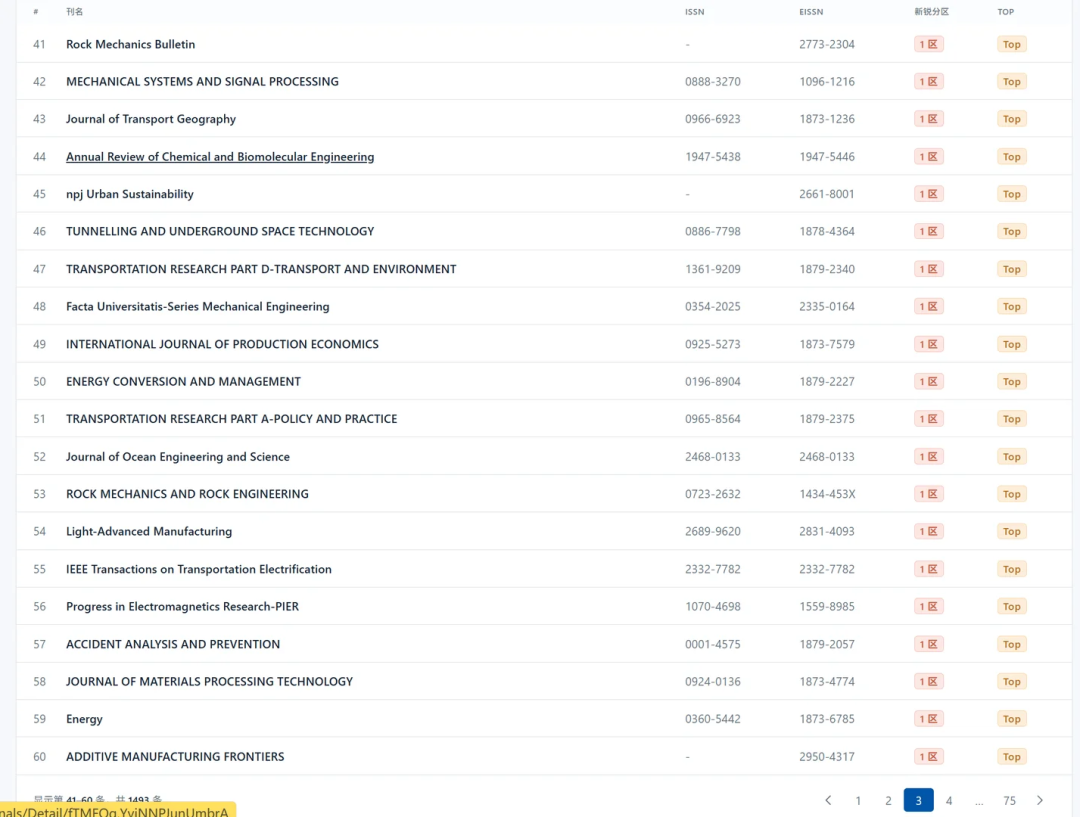Screen dimensions: 1080x817
Task: Click EISSN 2773-2304 cell
Action: coord(827,44)
